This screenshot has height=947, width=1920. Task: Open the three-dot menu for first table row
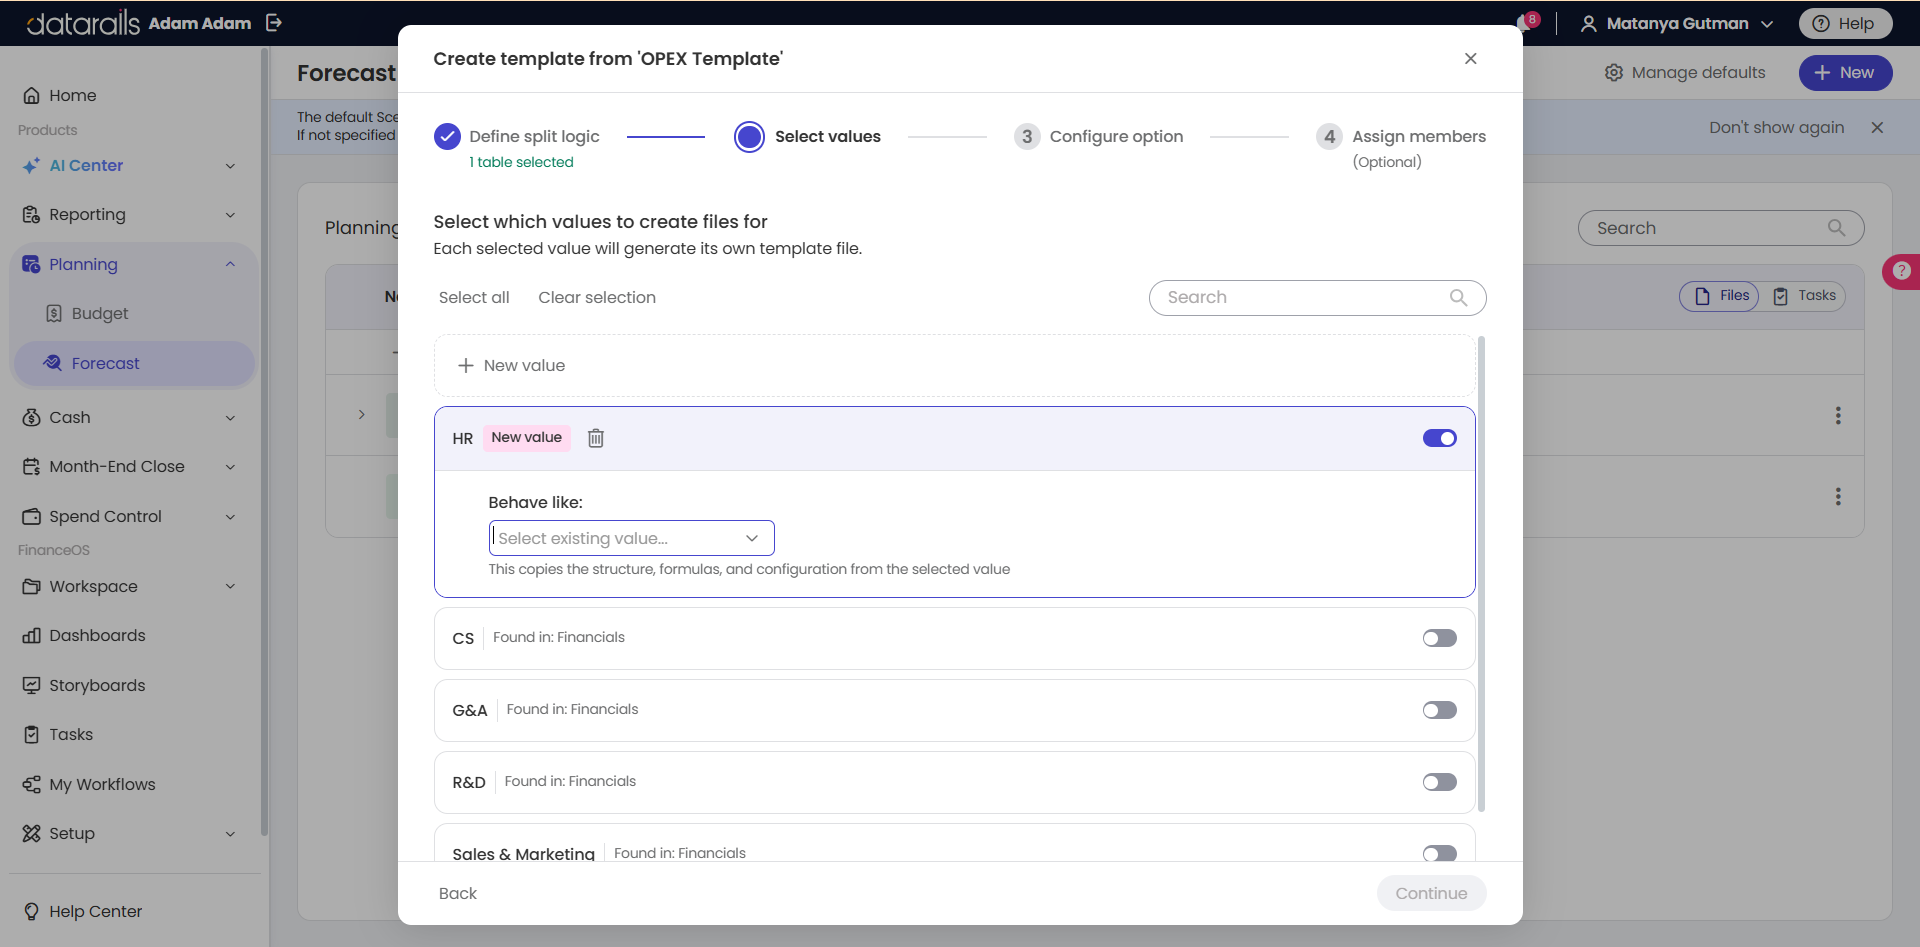click(1838, 416)
